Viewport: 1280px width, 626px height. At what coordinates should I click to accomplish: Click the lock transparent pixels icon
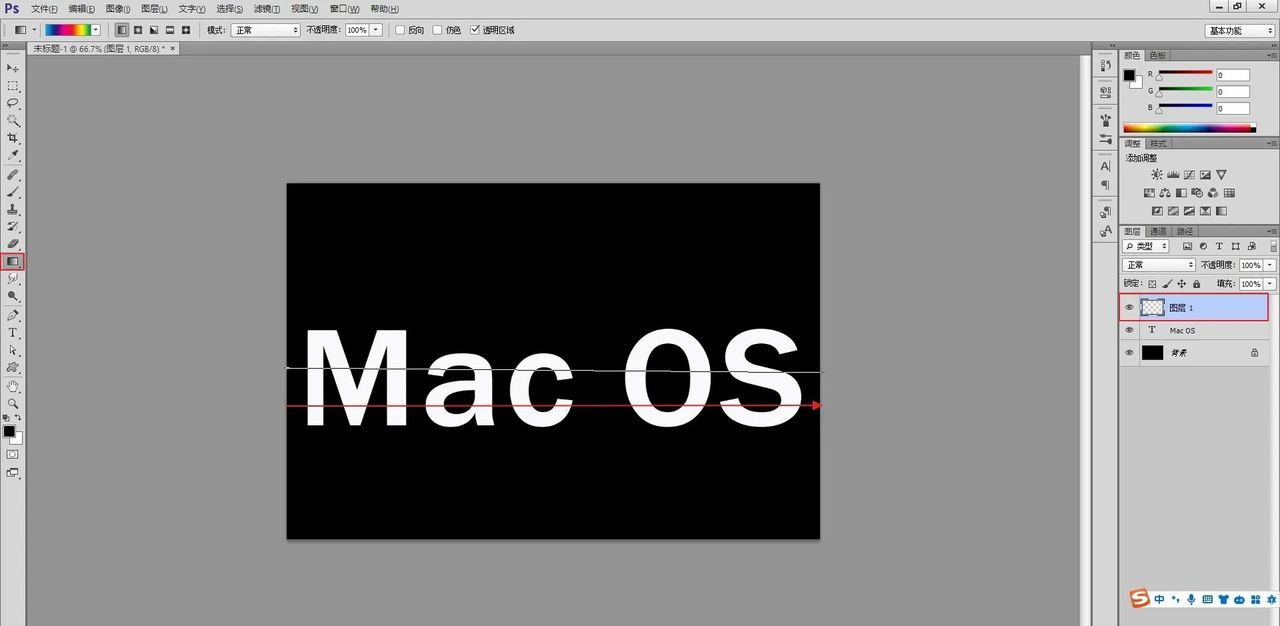click(1152, 284)
